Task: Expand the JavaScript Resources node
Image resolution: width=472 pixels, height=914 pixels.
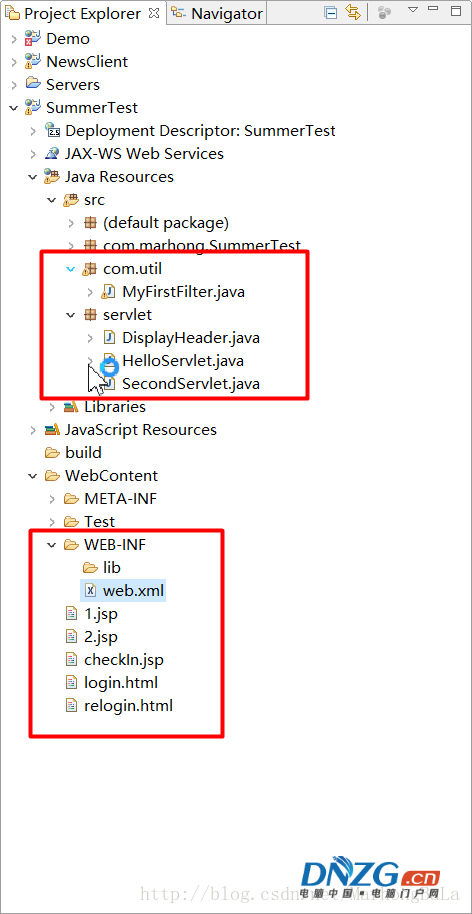Action: [33, 430]
